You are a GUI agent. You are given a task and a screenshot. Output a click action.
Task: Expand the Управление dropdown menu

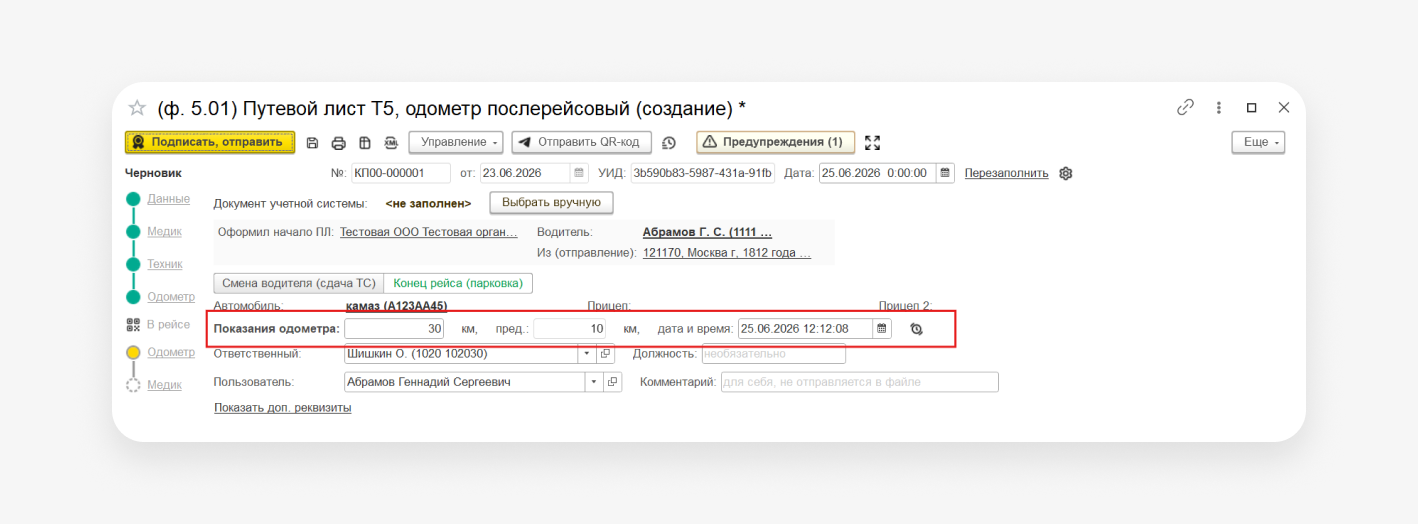coord(455,143)
